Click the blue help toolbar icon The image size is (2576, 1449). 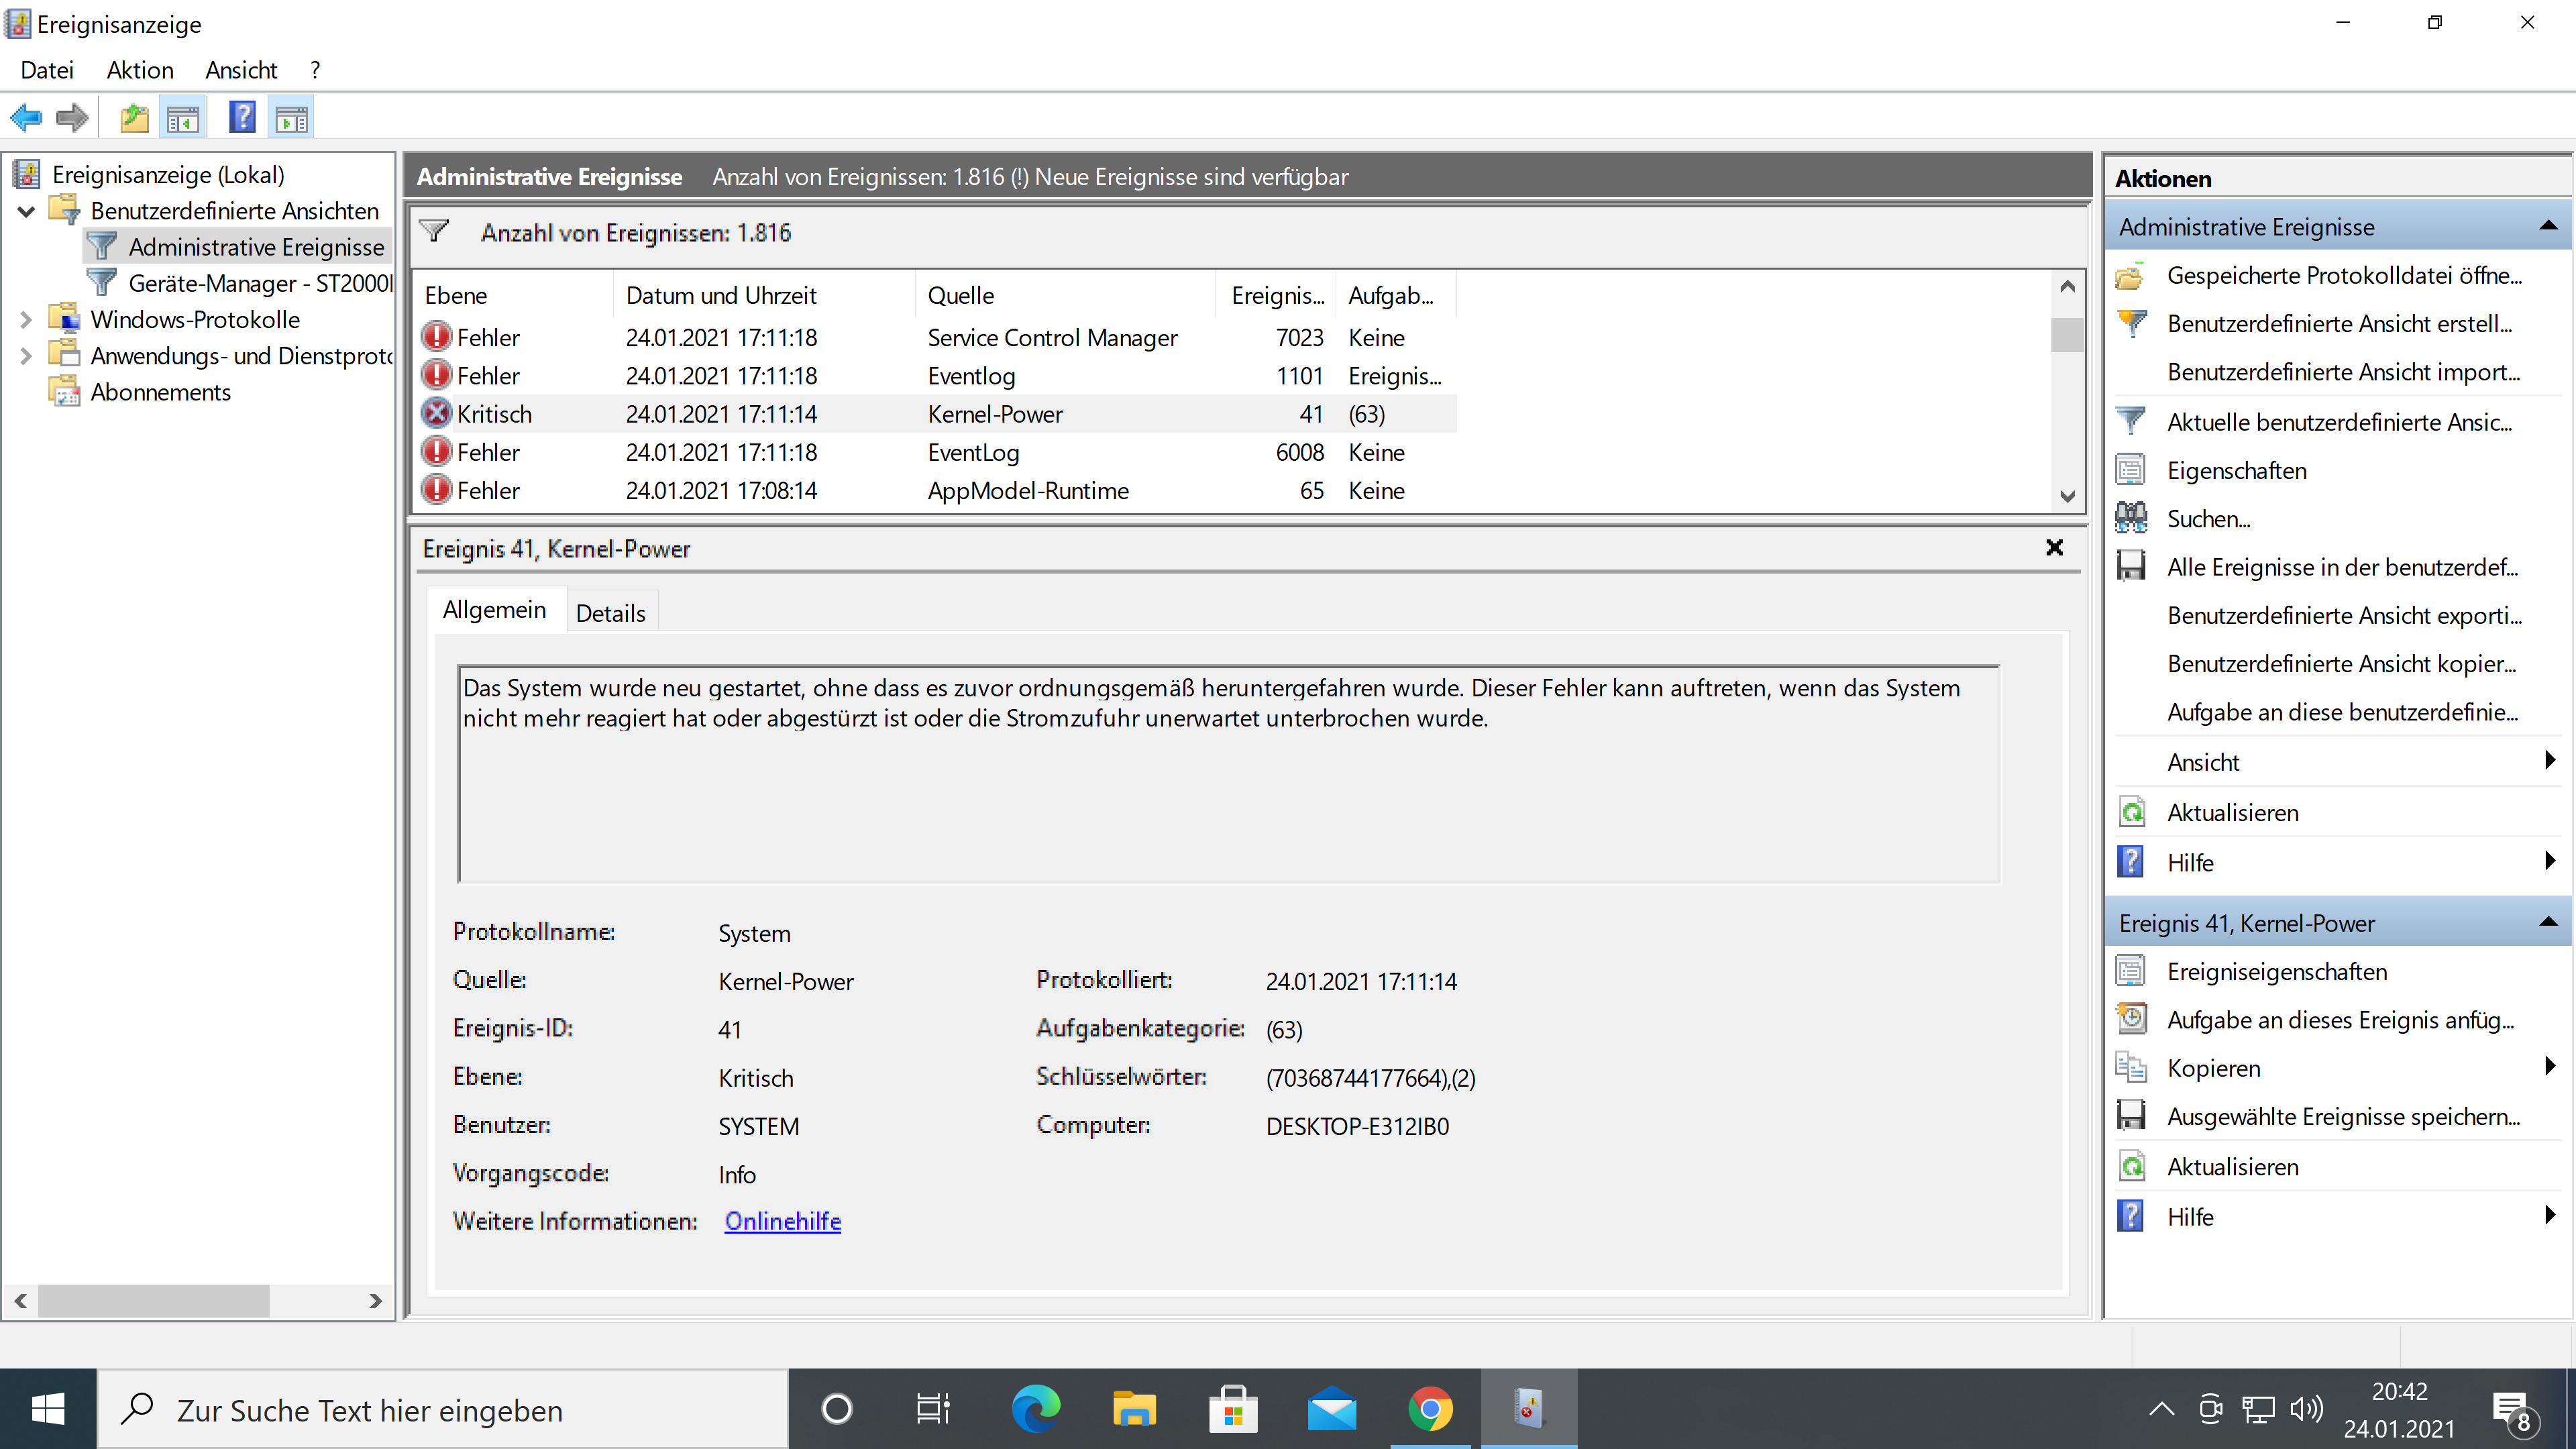[x=242, y=118]
